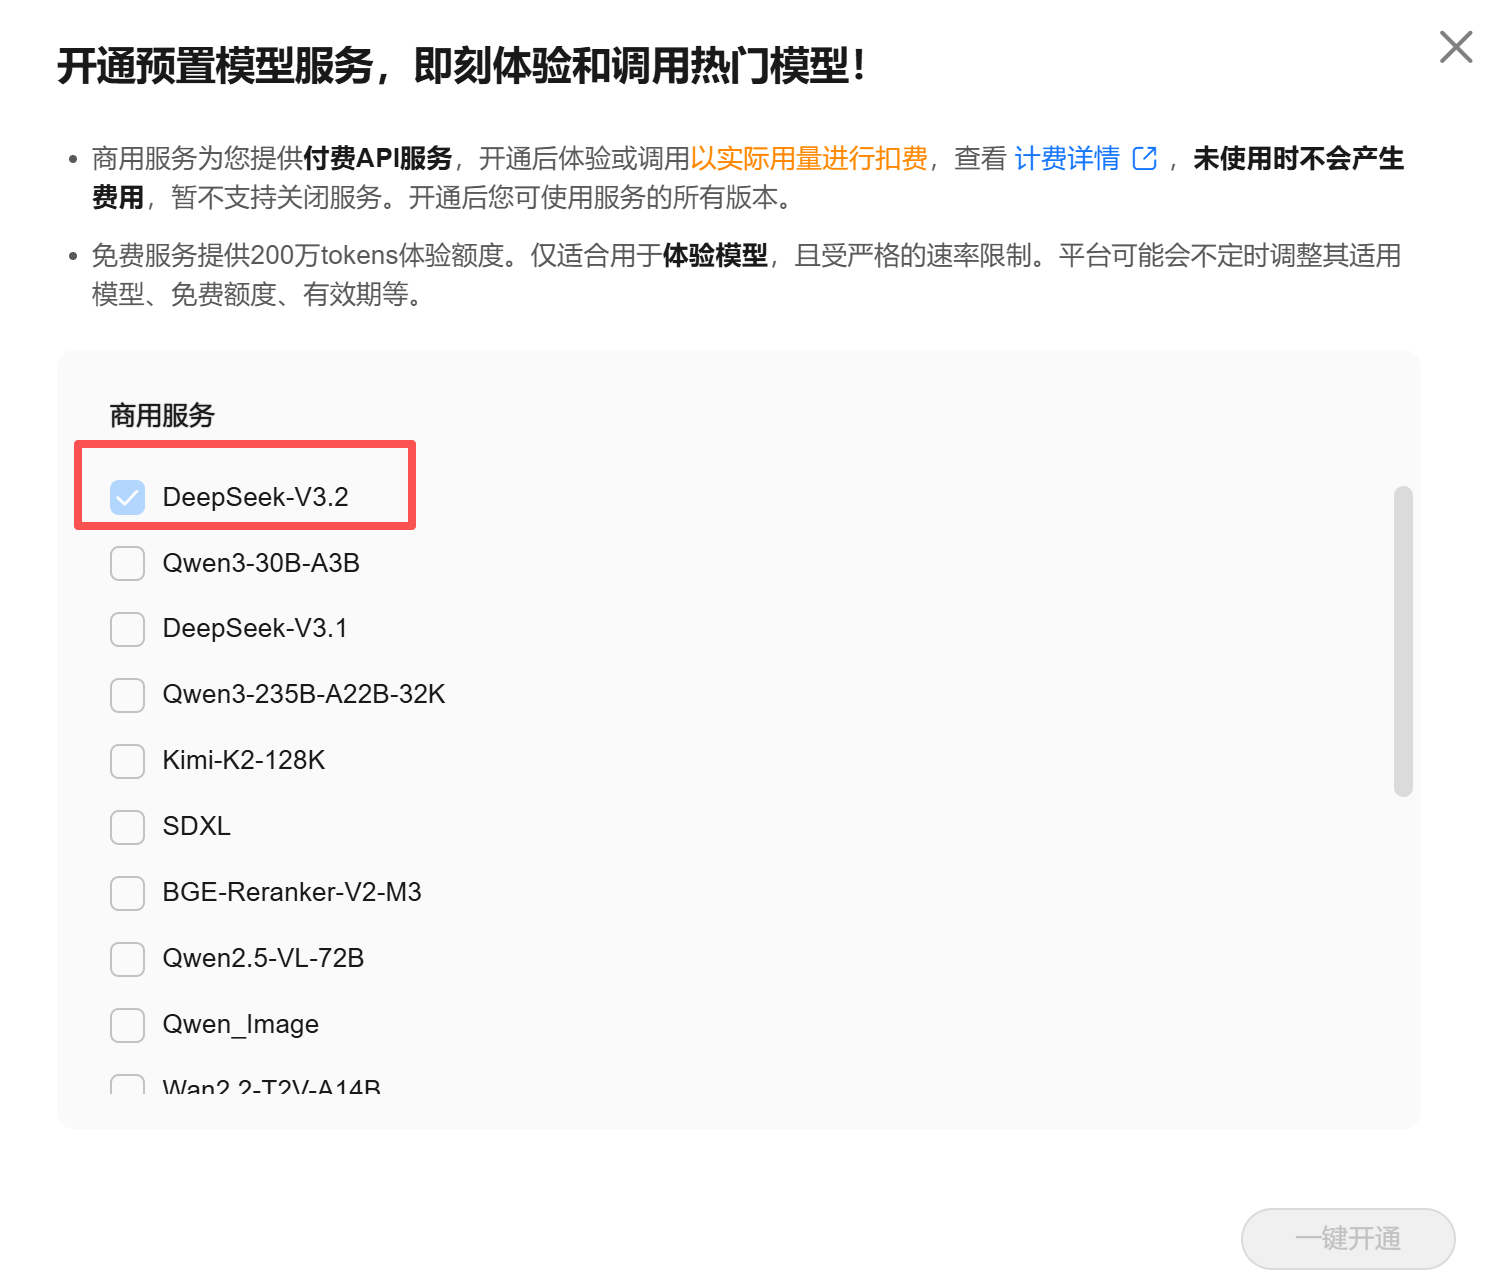Enable the DeepSeek-V3.1 checkbox
Viewport: 1498px width, 1286px height.
(x=127, y=629)
